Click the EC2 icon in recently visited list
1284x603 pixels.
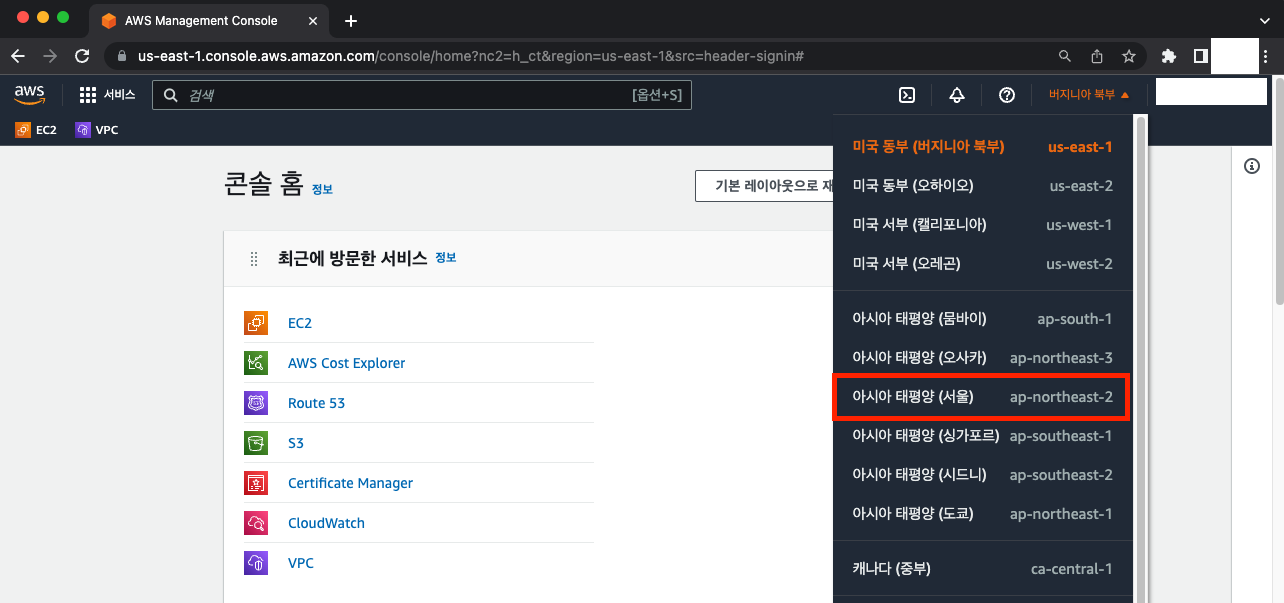(x=256, y=323)
